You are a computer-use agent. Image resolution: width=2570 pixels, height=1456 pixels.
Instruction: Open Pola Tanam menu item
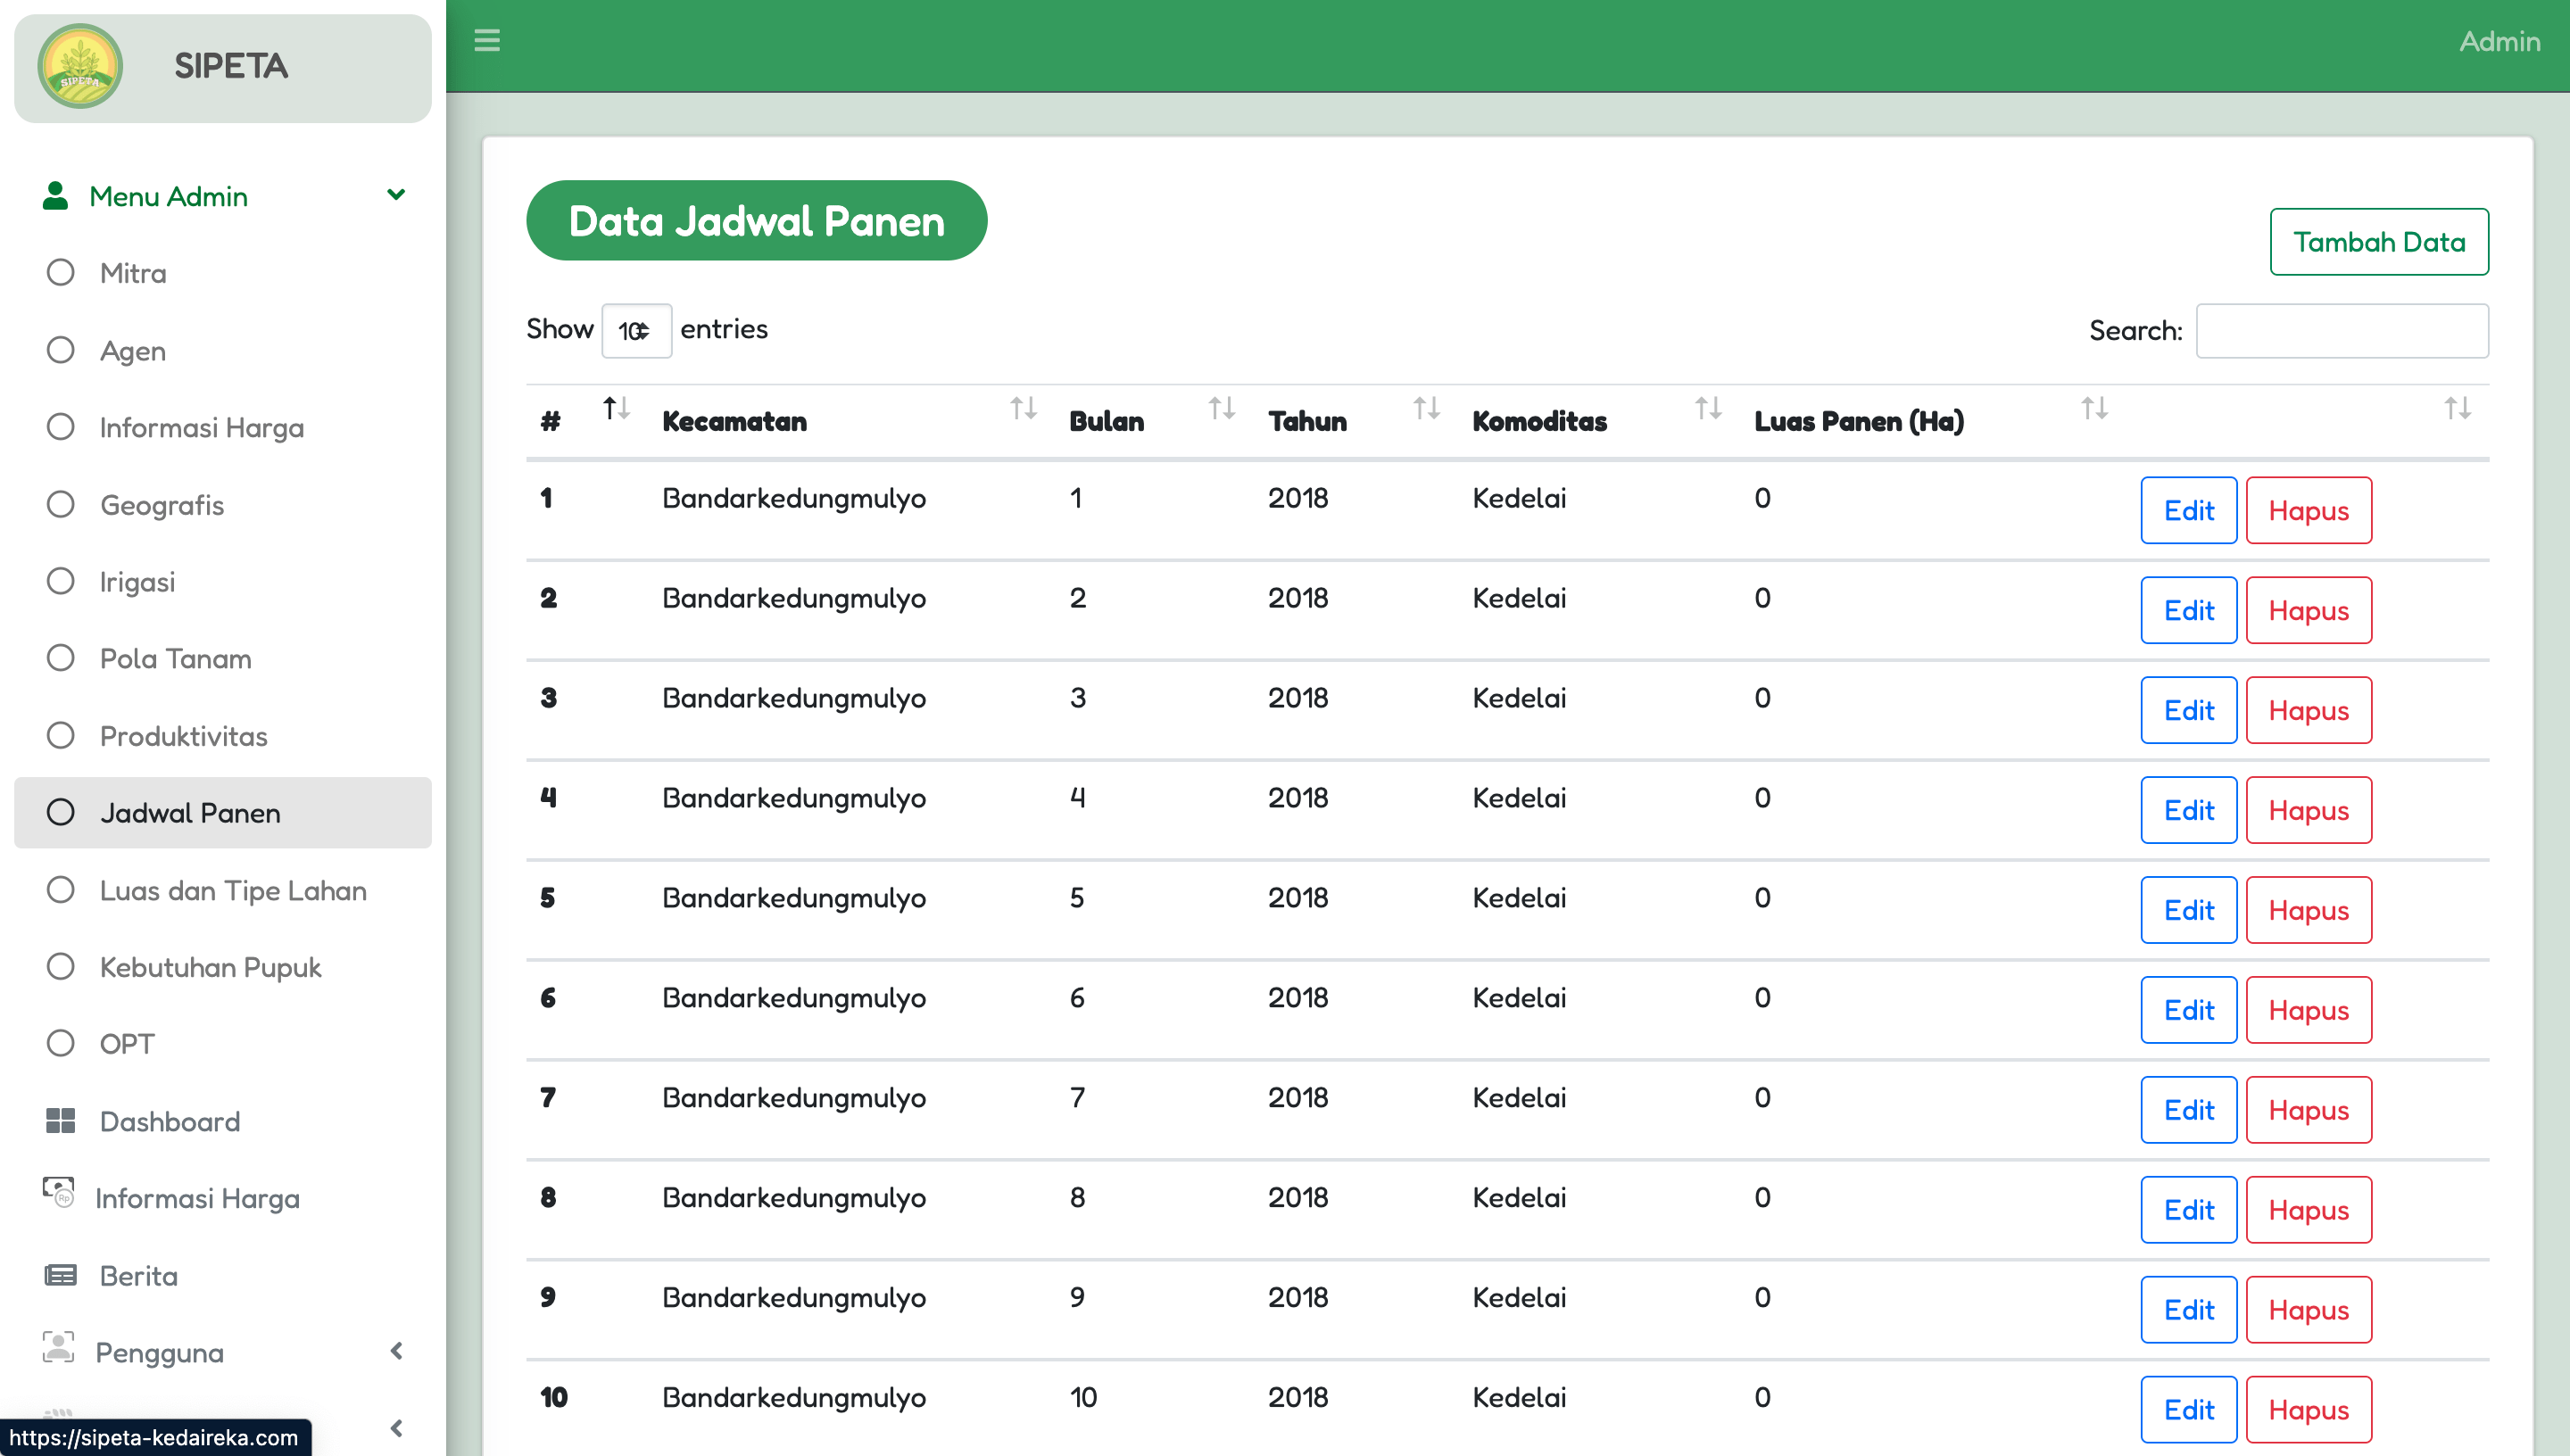[175, 658]
